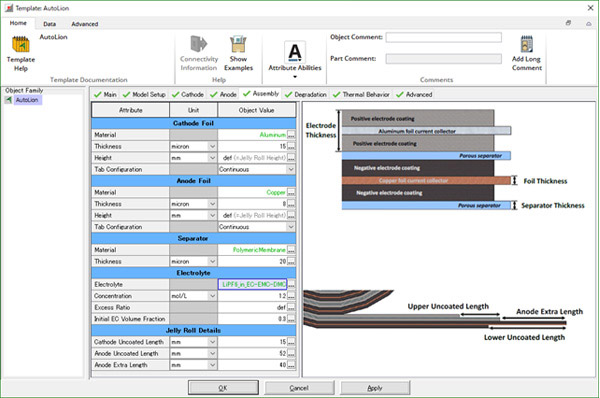
Task: Expand Anode Extra Length unit dropdown
Action: pyautogui.click(x=212, y=365)
